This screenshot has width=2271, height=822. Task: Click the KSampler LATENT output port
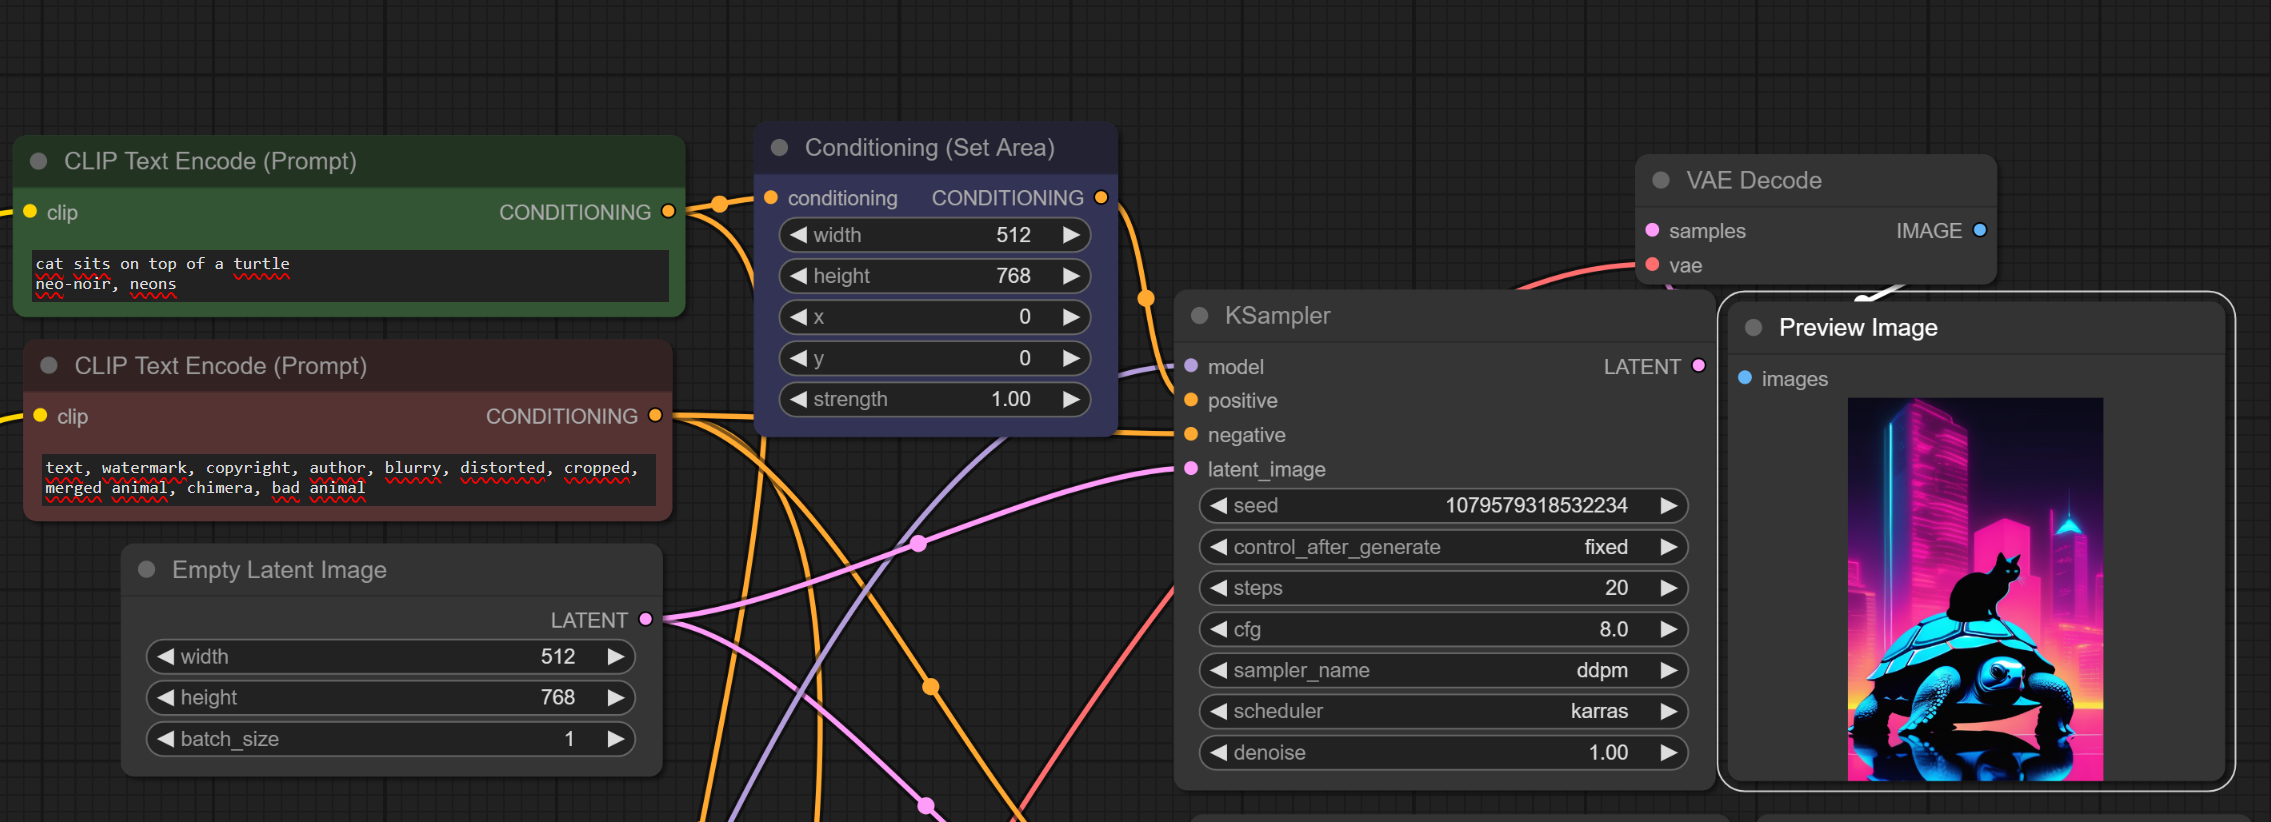point(1698,366)
